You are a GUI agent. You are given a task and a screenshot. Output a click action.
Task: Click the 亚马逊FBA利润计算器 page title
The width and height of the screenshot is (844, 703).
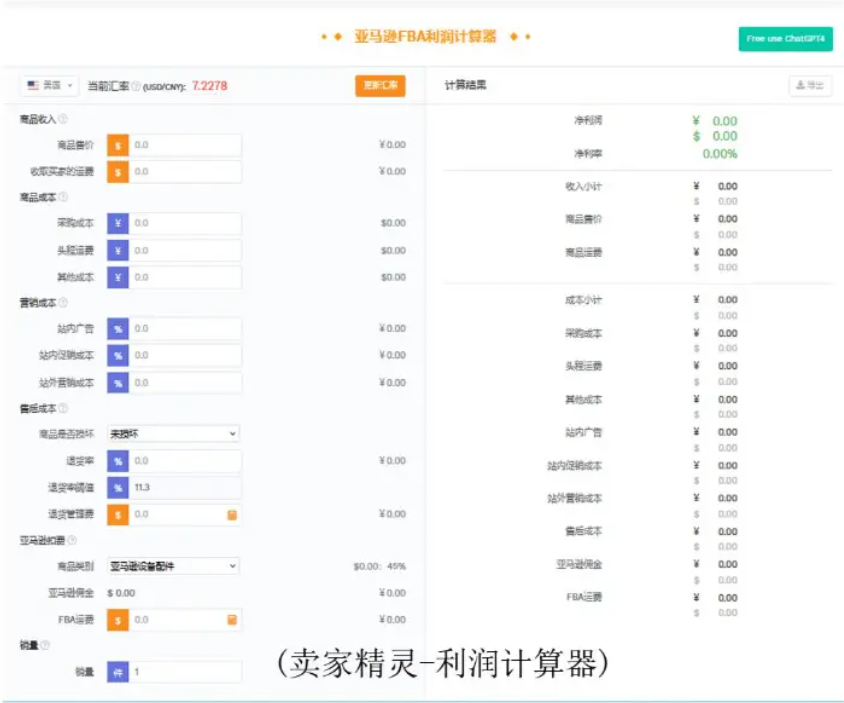pyautogui.click(x=425, y=37)
